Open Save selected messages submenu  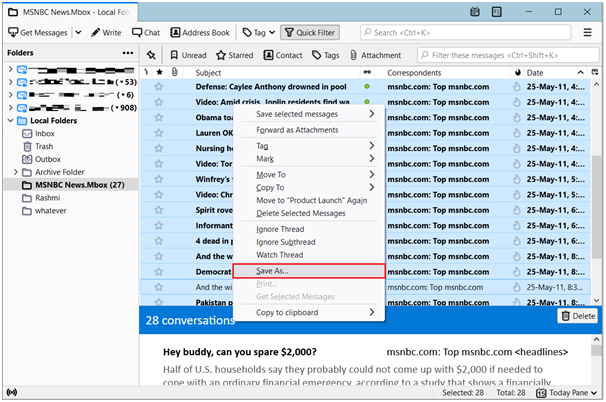[x=308, y=114]
